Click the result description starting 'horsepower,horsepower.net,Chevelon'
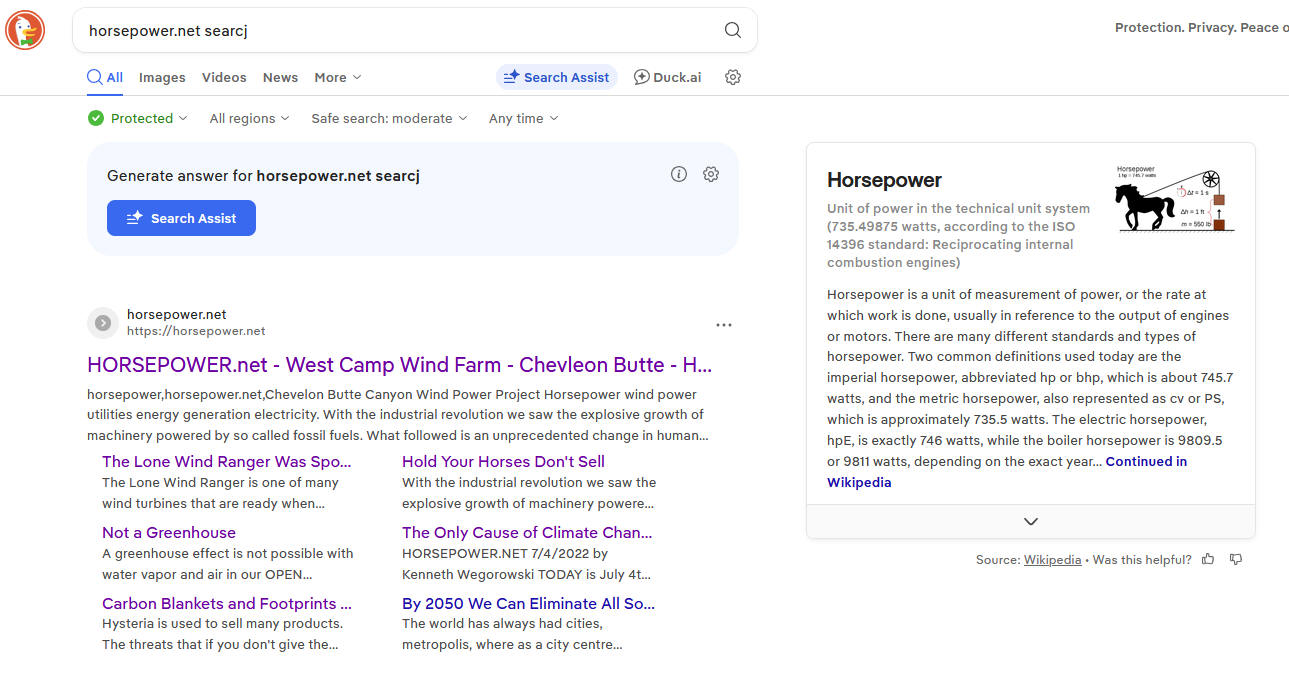 [398, 415]
